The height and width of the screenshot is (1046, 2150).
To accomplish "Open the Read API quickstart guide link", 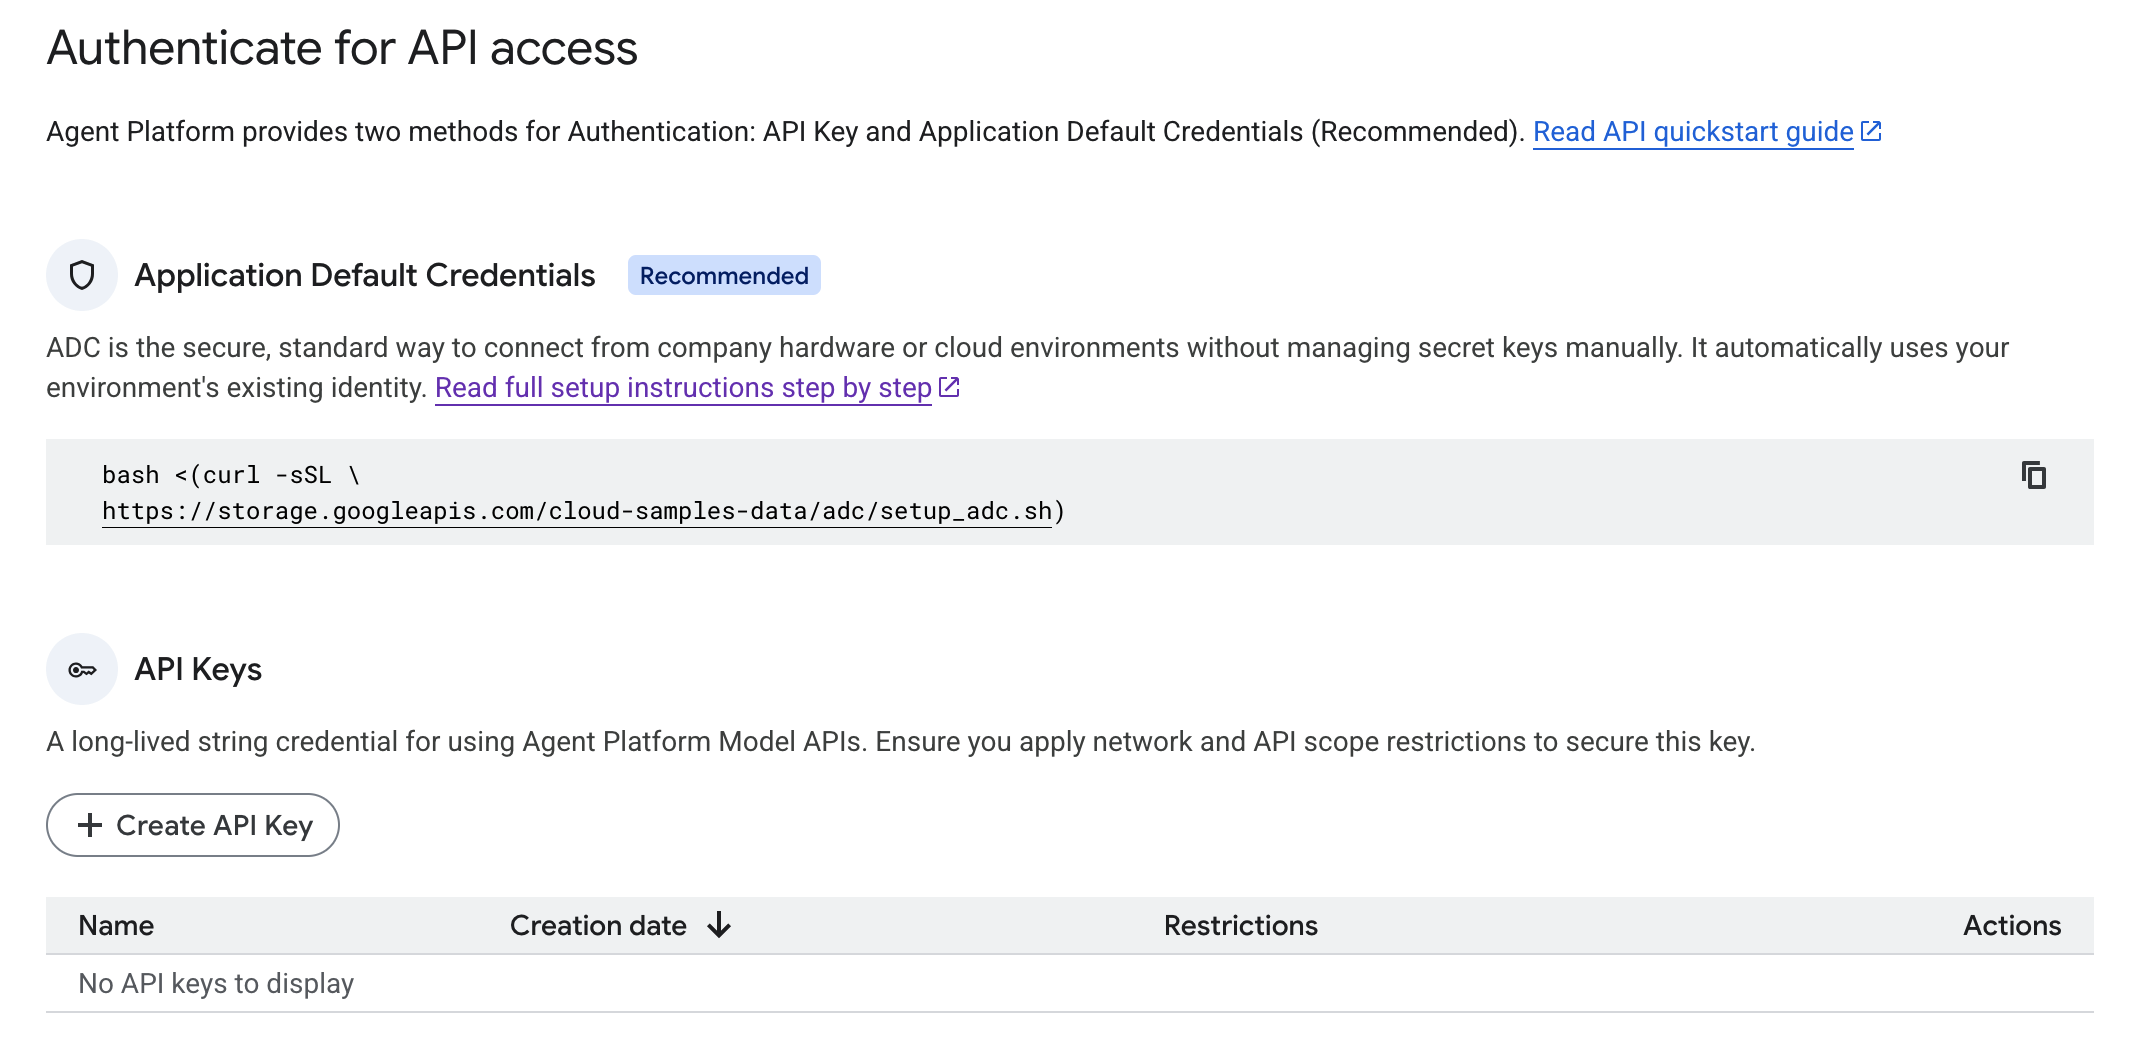I will click(x=1693, y=132).
